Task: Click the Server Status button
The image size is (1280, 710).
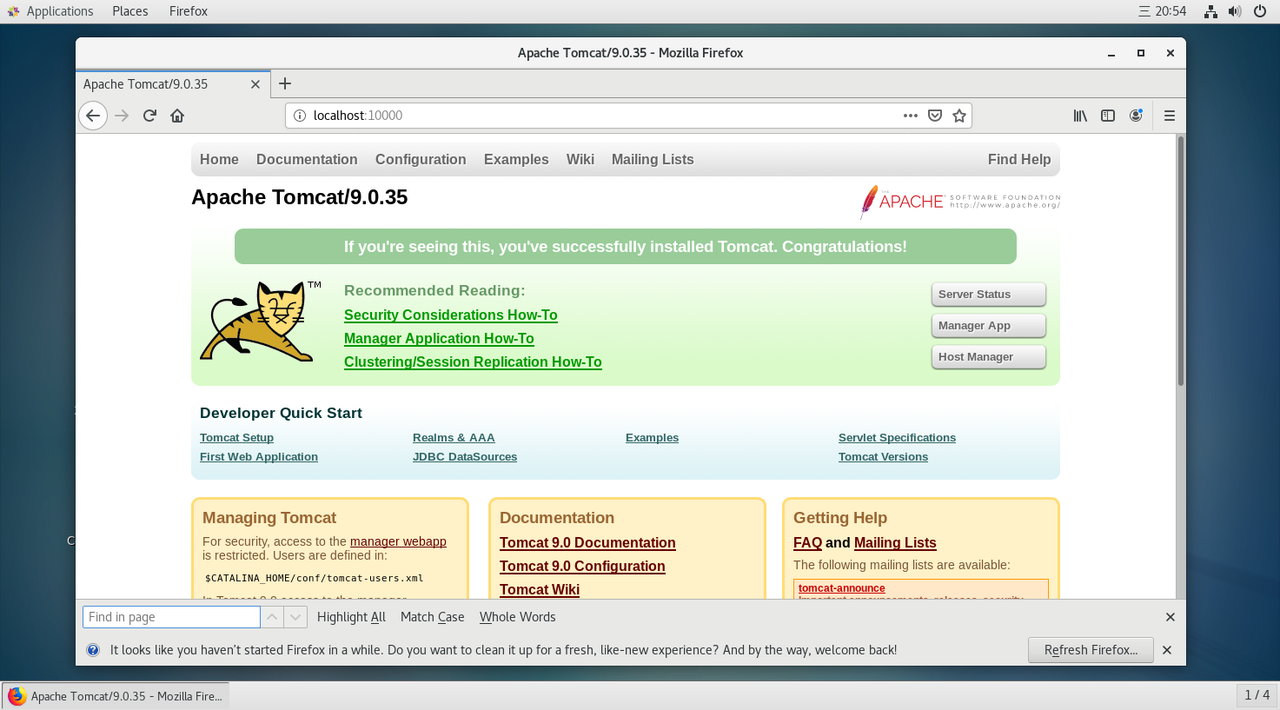Action: [988, 294]
